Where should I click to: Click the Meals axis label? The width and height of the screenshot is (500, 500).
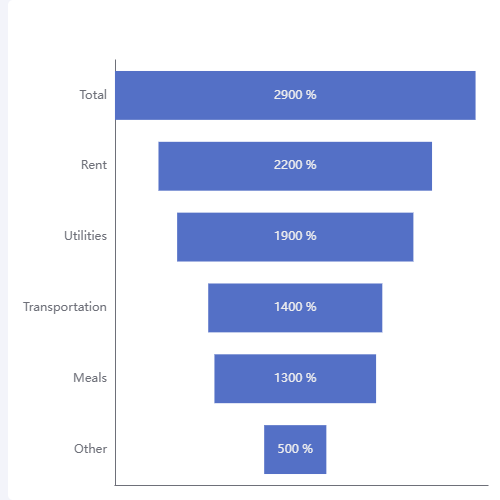[90, 378]
